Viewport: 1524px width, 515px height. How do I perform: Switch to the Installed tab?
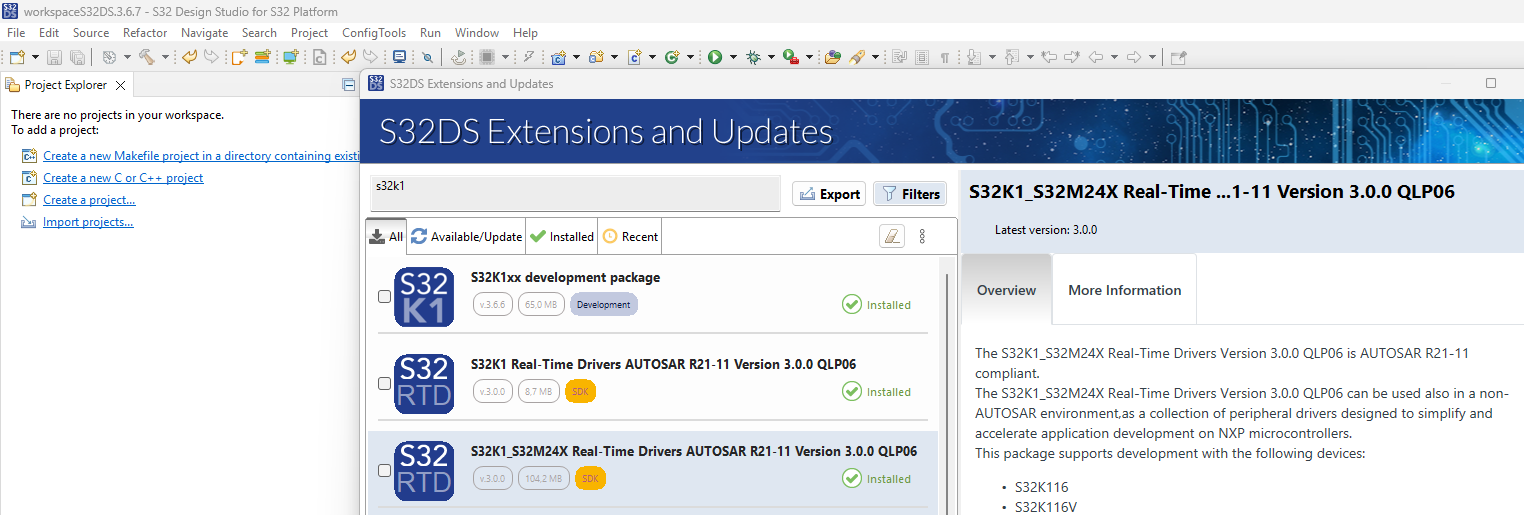(562, 237)
